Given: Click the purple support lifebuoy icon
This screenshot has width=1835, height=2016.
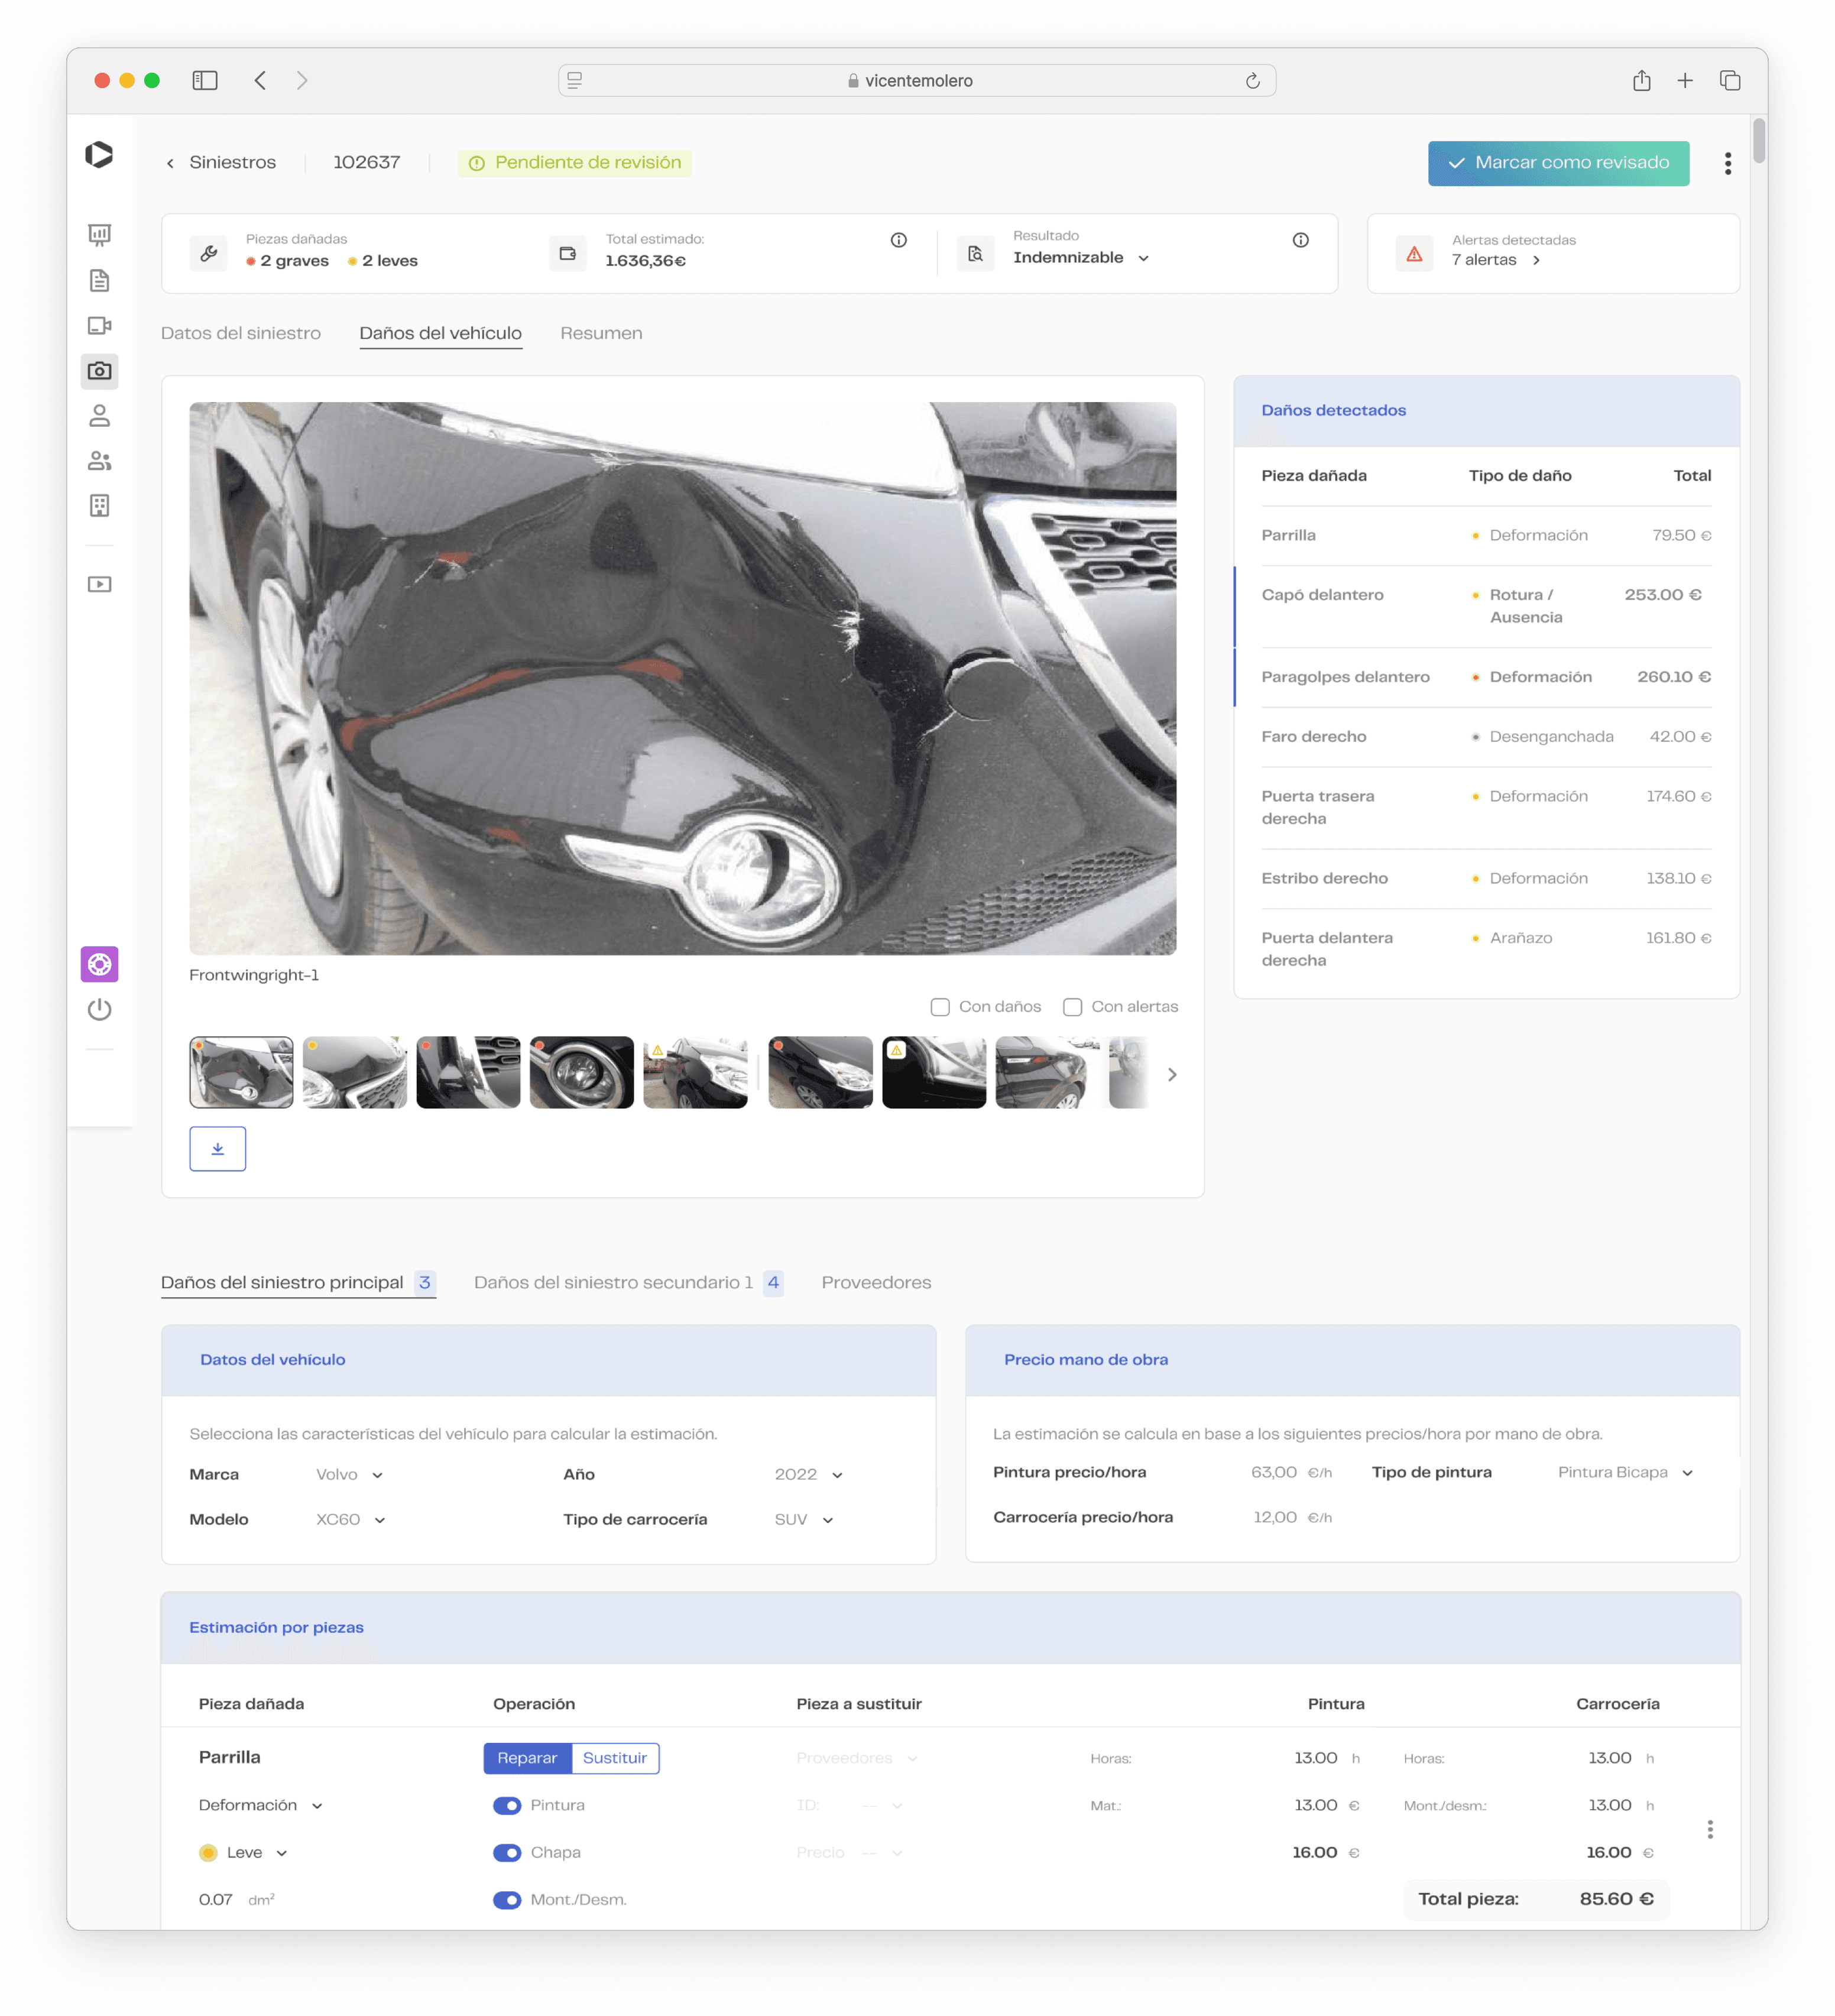Looking at the screenshot, I should point(99,964).
